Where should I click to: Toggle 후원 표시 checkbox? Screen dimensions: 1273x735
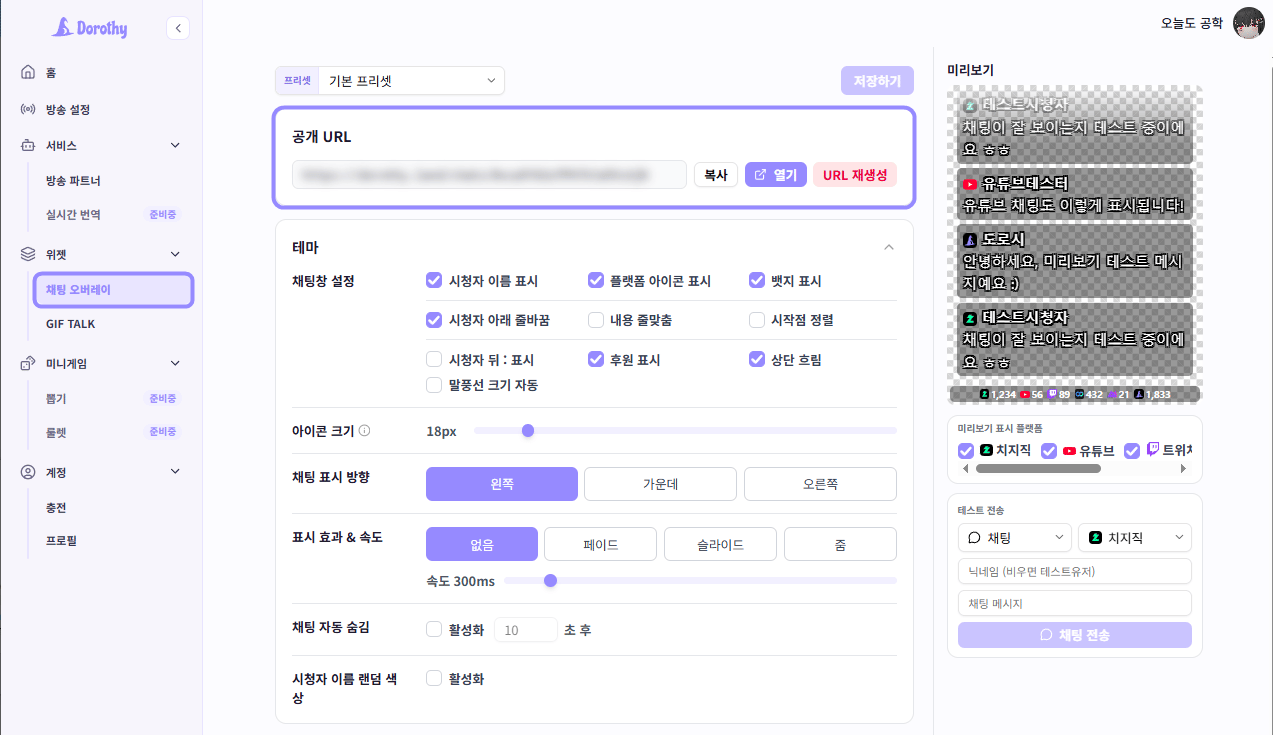596,359
